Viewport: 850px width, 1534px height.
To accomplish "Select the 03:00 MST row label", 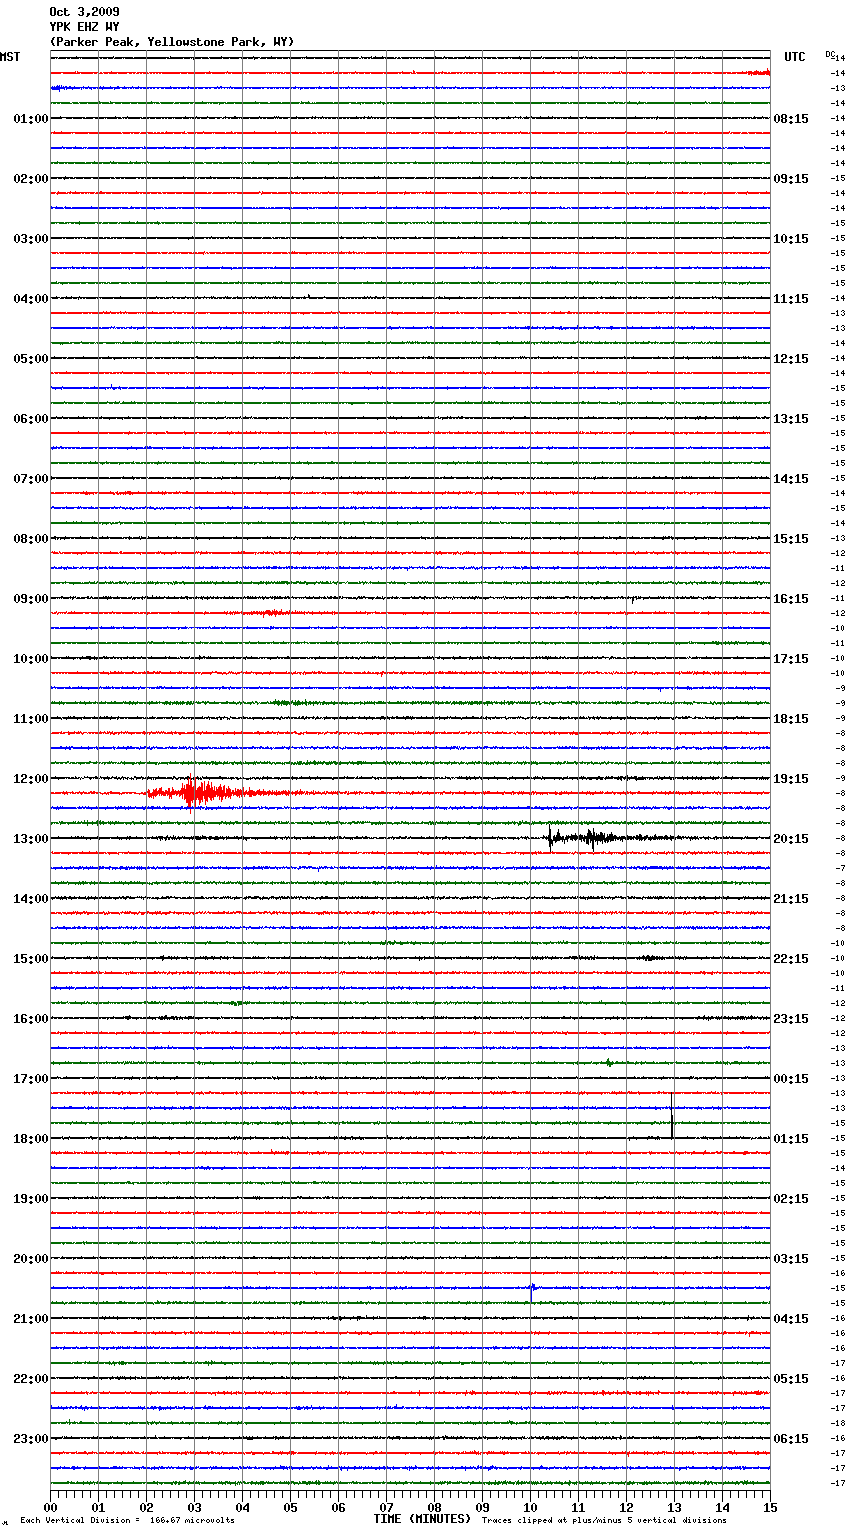I will [30, 239].
